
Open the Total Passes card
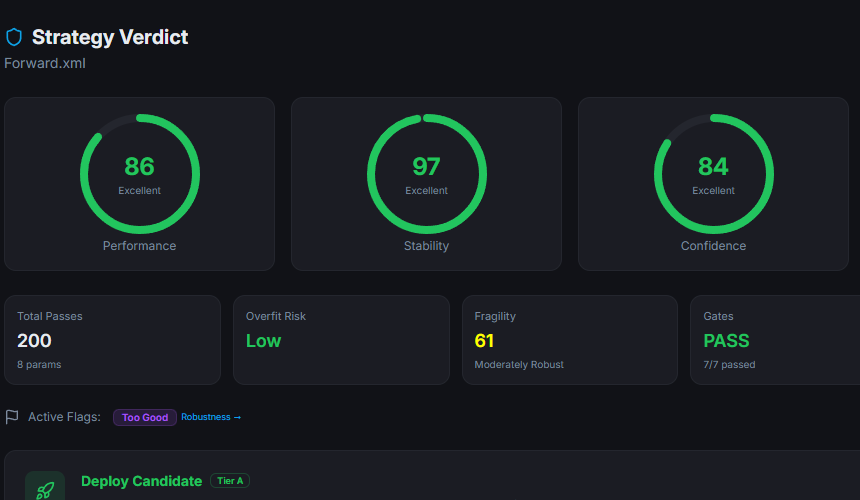pyautogui.click(x=112, y=340)
